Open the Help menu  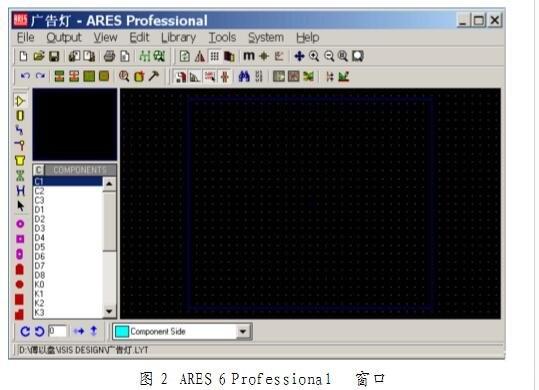coord(308,37)
